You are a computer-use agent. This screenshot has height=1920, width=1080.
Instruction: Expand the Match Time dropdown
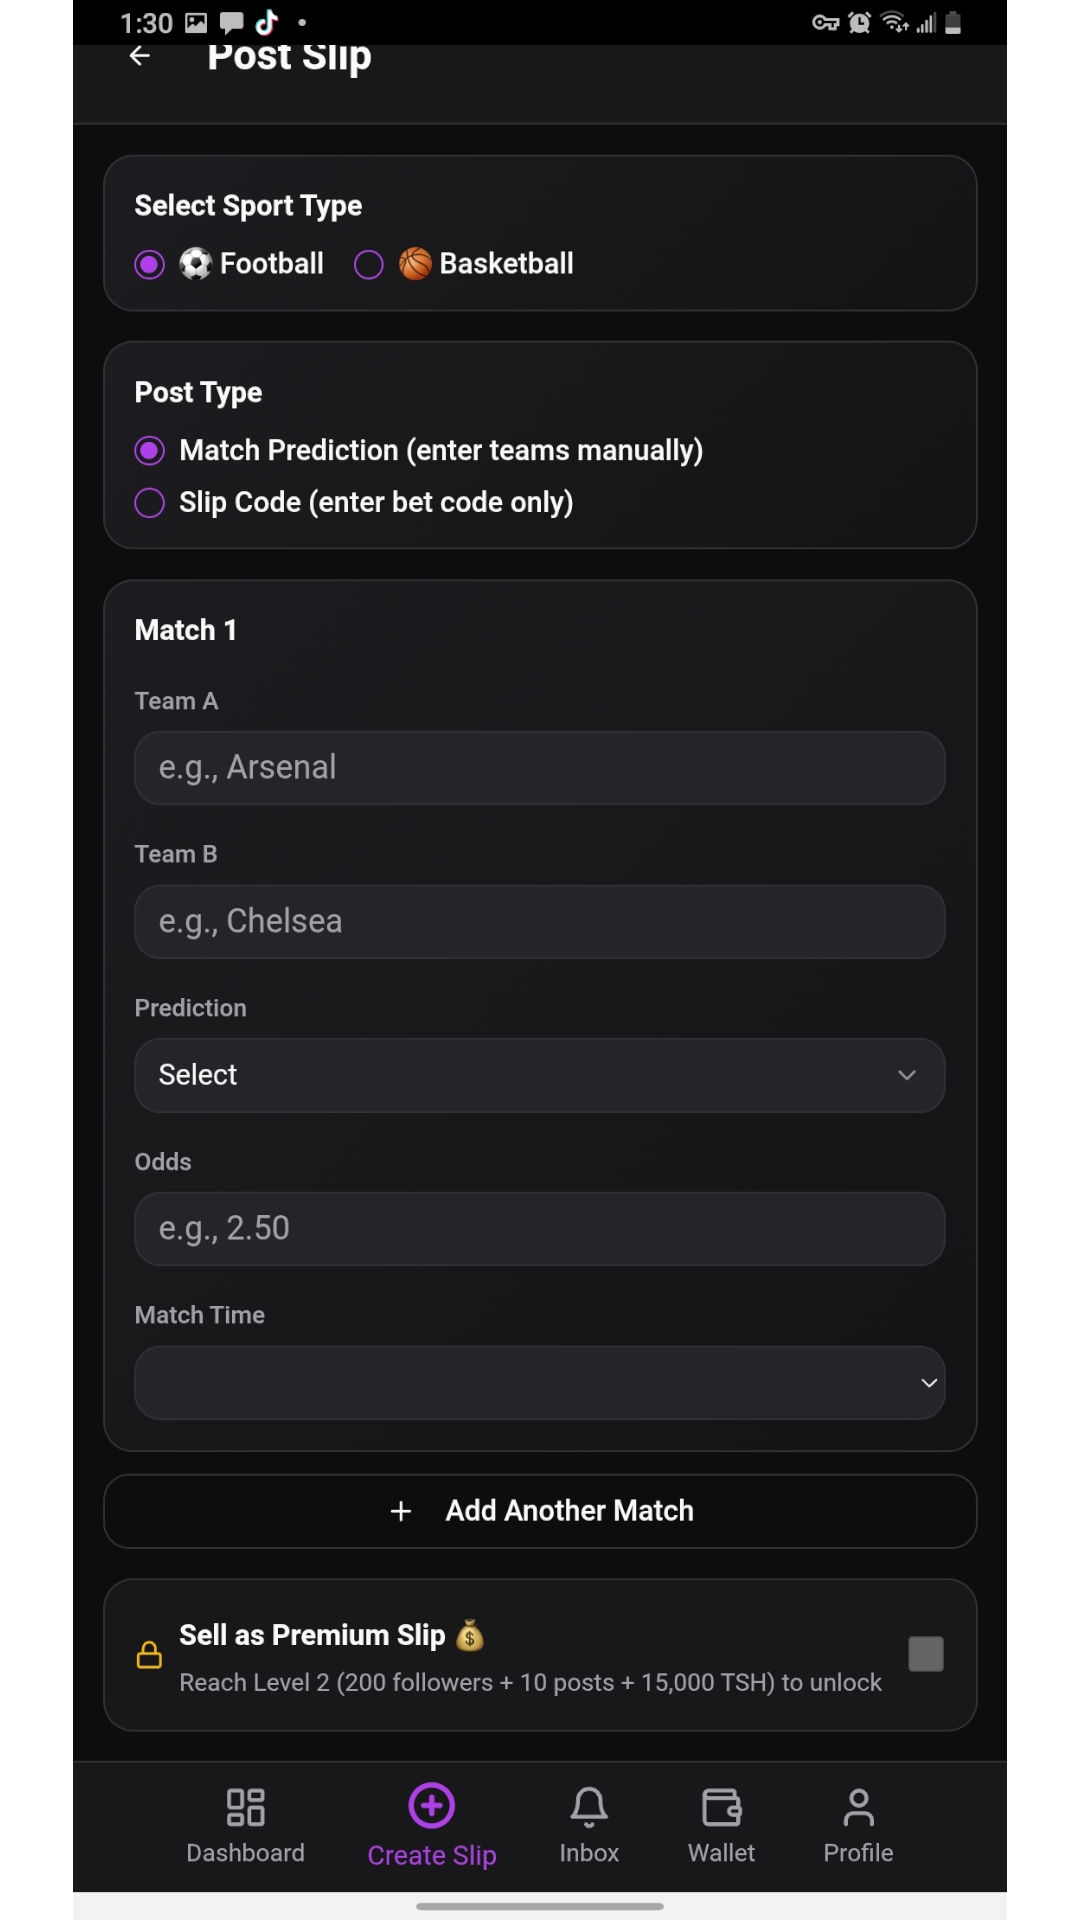pos(540,1383)
